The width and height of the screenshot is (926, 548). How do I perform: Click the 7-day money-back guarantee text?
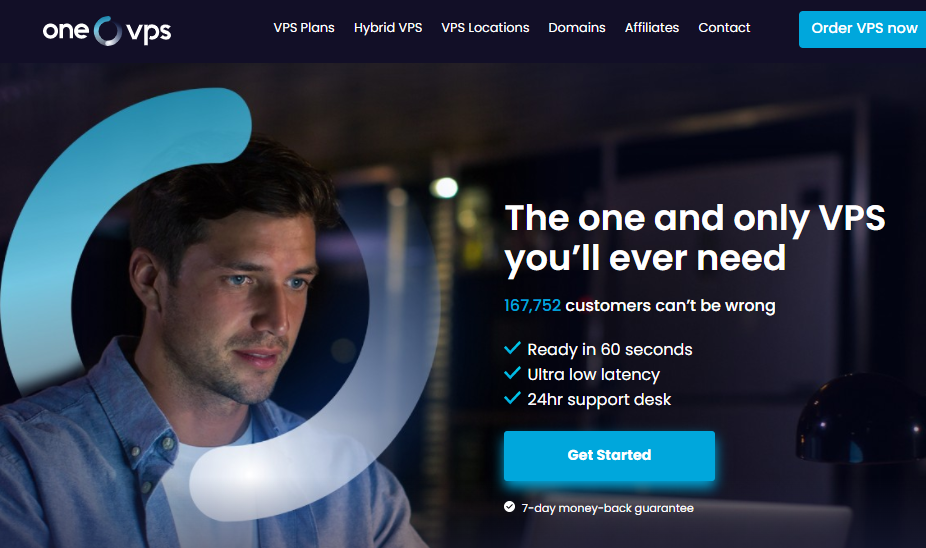(607, 508)
